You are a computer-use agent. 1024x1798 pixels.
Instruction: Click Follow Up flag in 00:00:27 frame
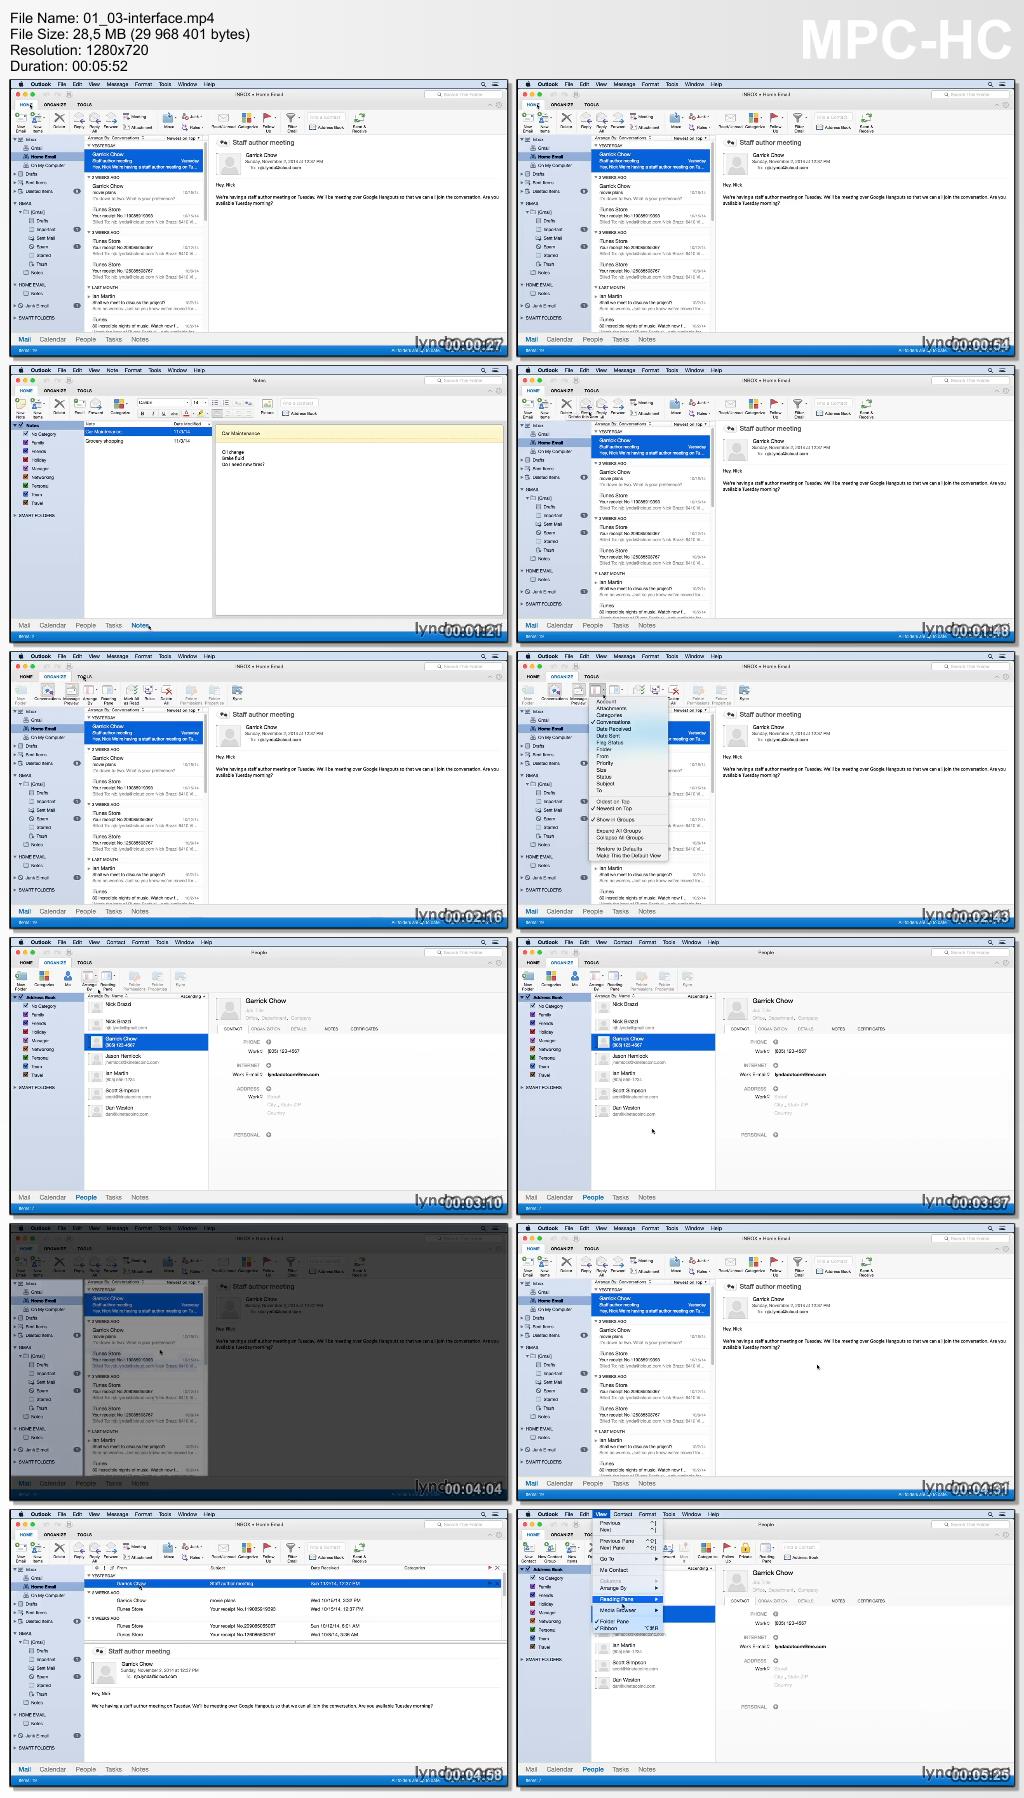pos(267,117)
